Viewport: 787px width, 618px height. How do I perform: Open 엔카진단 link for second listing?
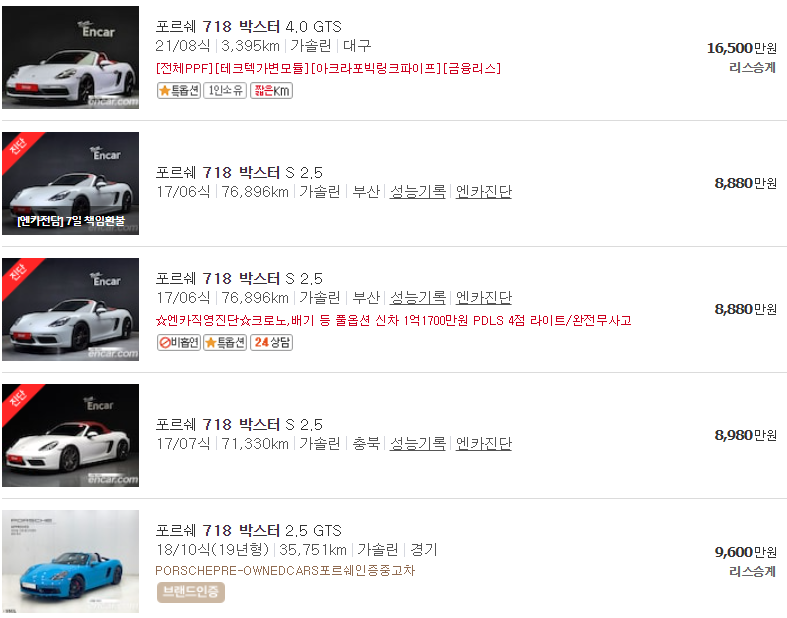[x=484, y=192]
